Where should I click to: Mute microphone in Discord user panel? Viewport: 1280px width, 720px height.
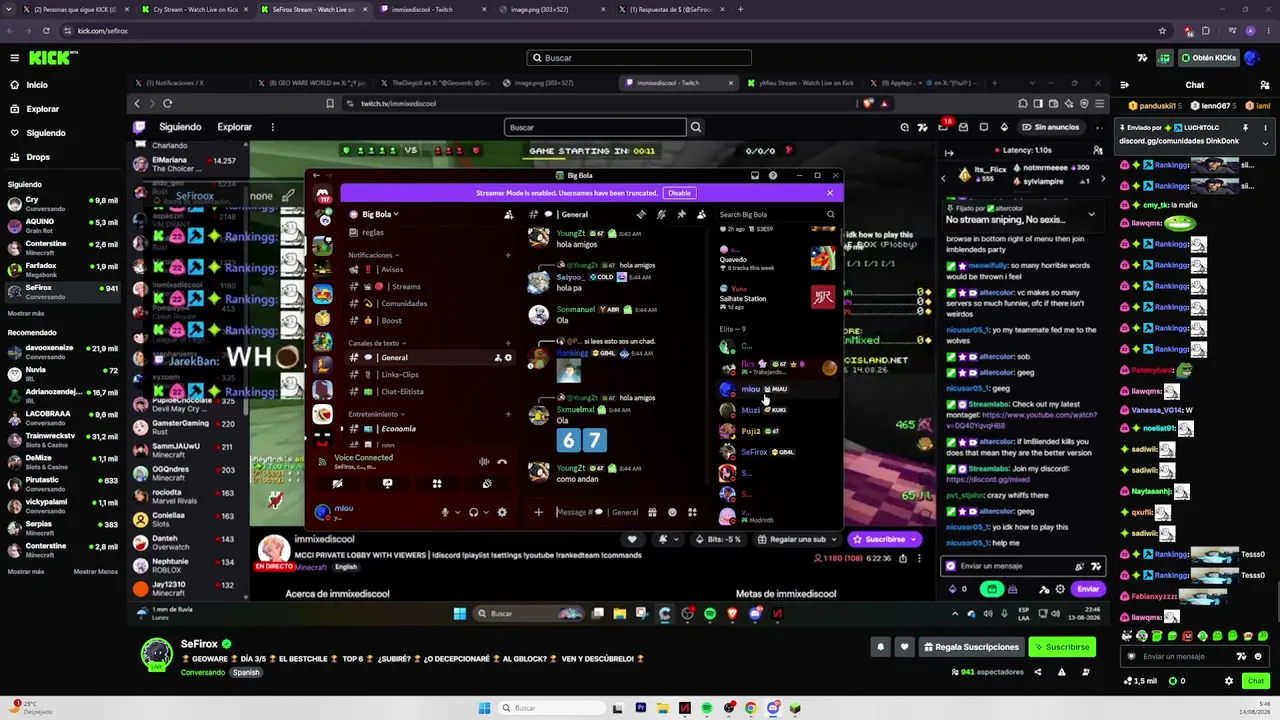[x=445, y=513]
